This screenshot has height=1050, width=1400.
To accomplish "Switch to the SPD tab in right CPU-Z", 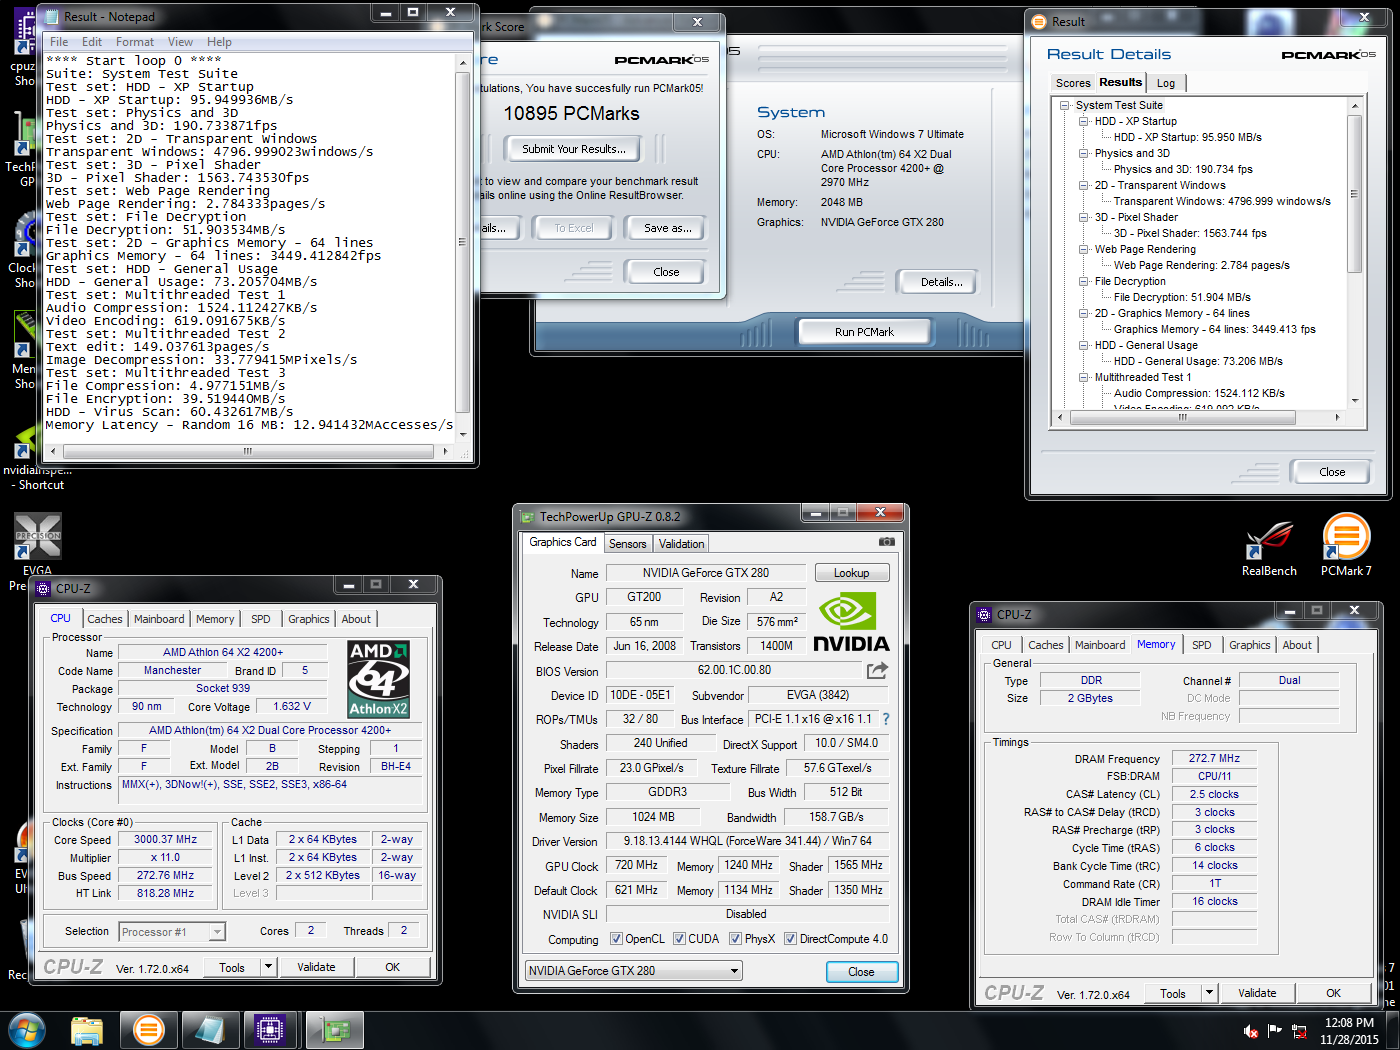I will 1202,645.
